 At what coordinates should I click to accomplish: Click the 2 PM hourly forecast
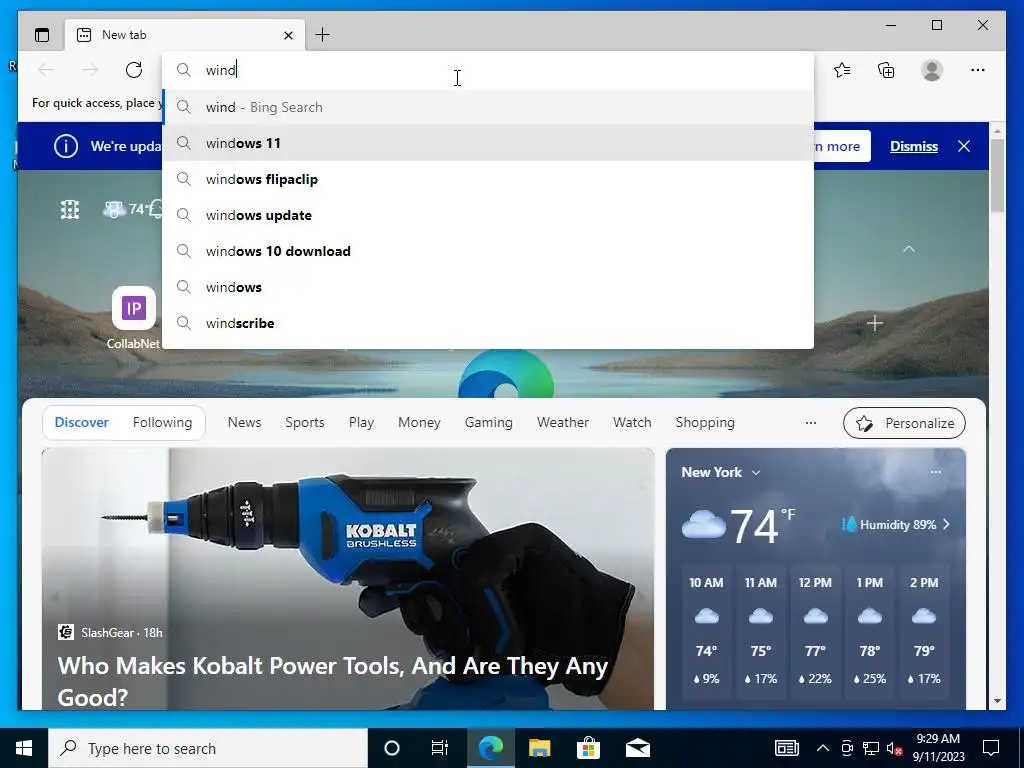pos(924,632)
